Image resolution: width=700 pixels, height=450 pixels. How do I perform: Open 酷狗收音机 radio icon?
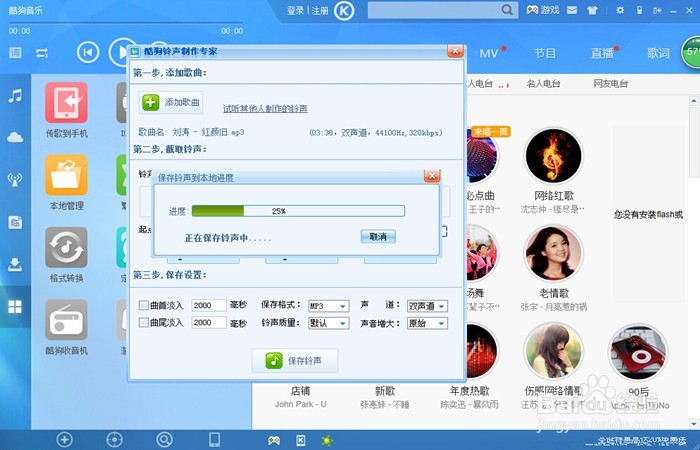[x=66, y=320]
